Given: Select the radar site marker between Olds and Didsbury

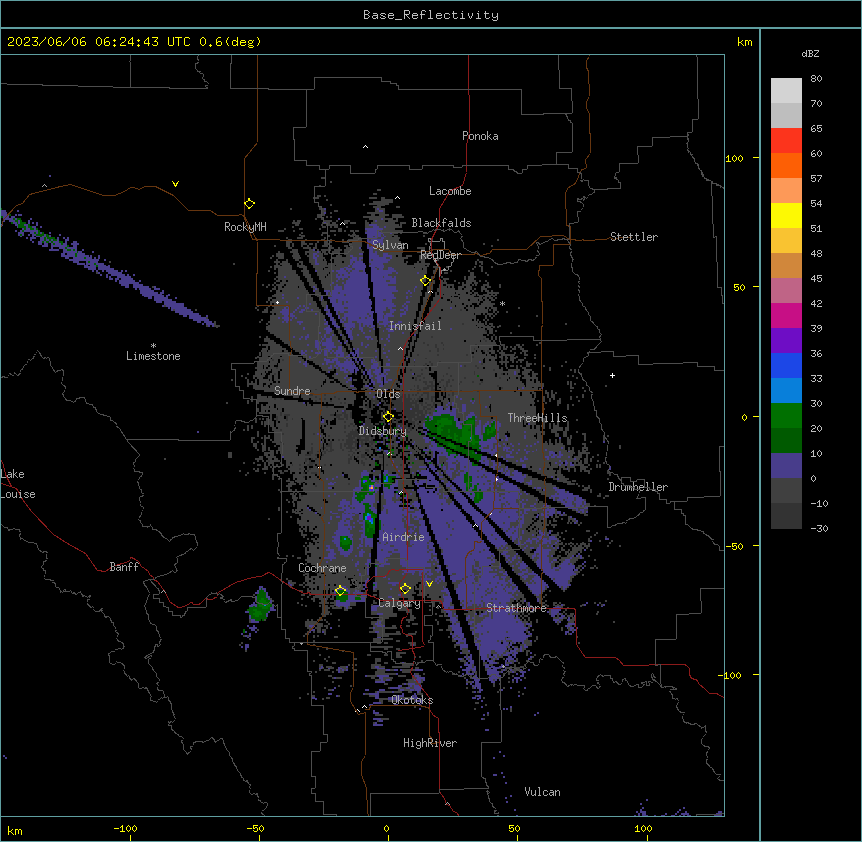Looking at the screenshot, I should coord(388,417).
